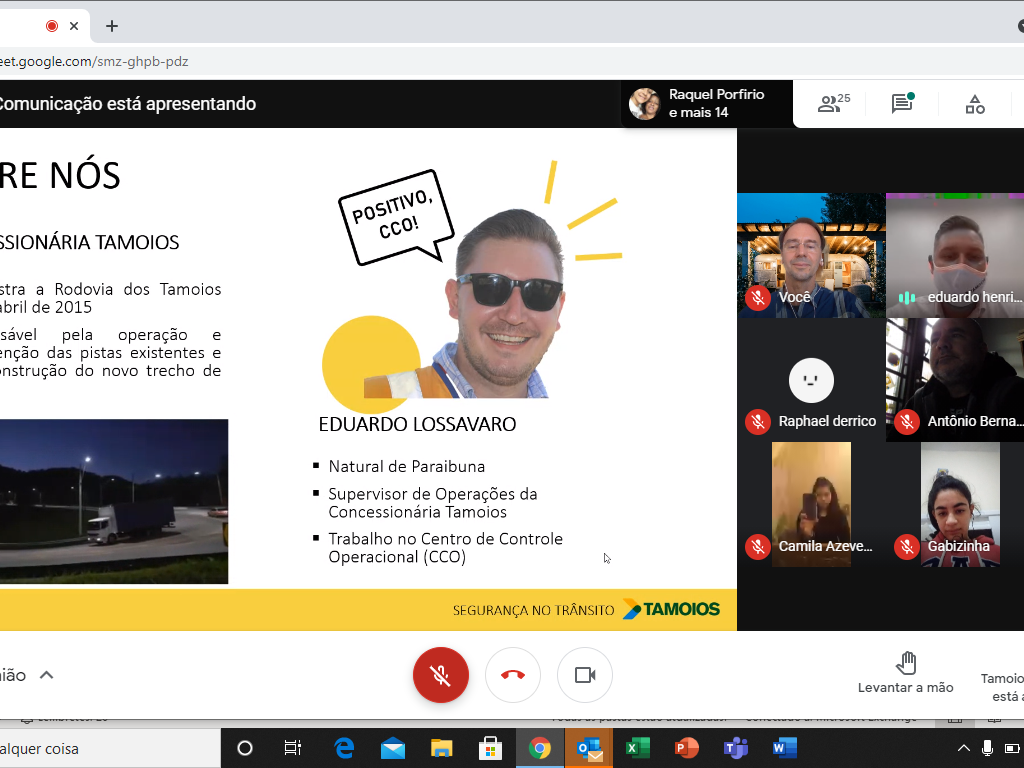Toggle the camera on or off
The width and height of the screenshot is (1024, 768).
tap(585, 675)
